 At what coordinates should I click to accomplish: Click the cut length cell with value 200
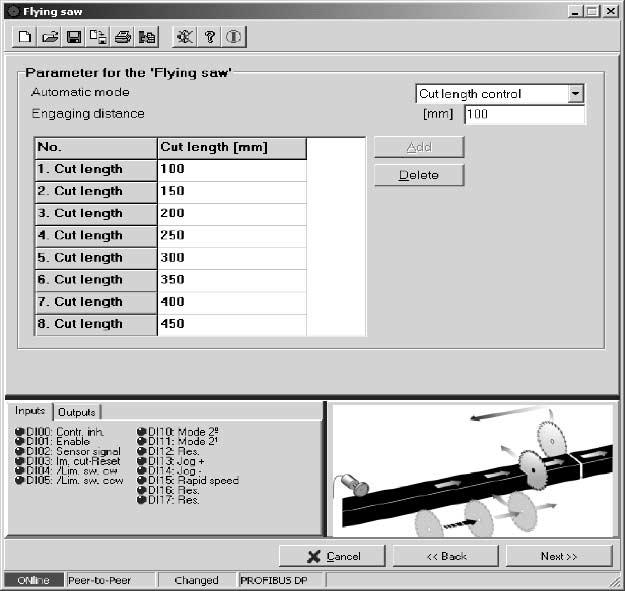pyautogui.click(x=232, y=214)
